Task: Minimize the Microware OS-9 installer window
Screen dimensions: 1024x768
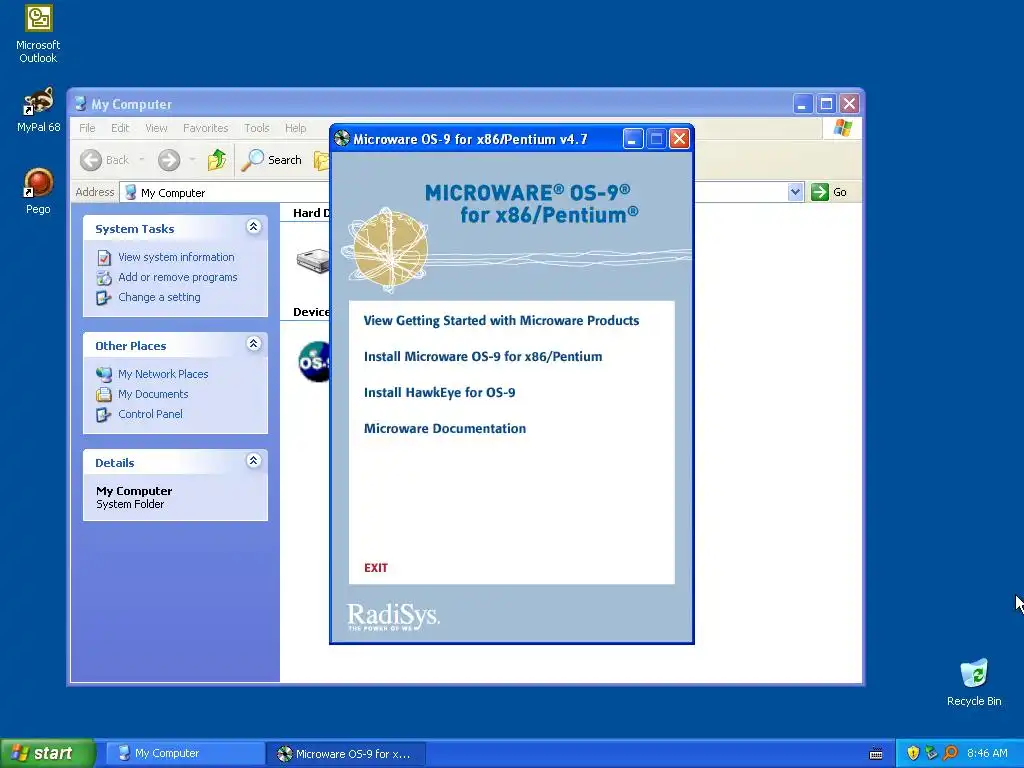Action: pyautogui.click(x=632, y=138)
